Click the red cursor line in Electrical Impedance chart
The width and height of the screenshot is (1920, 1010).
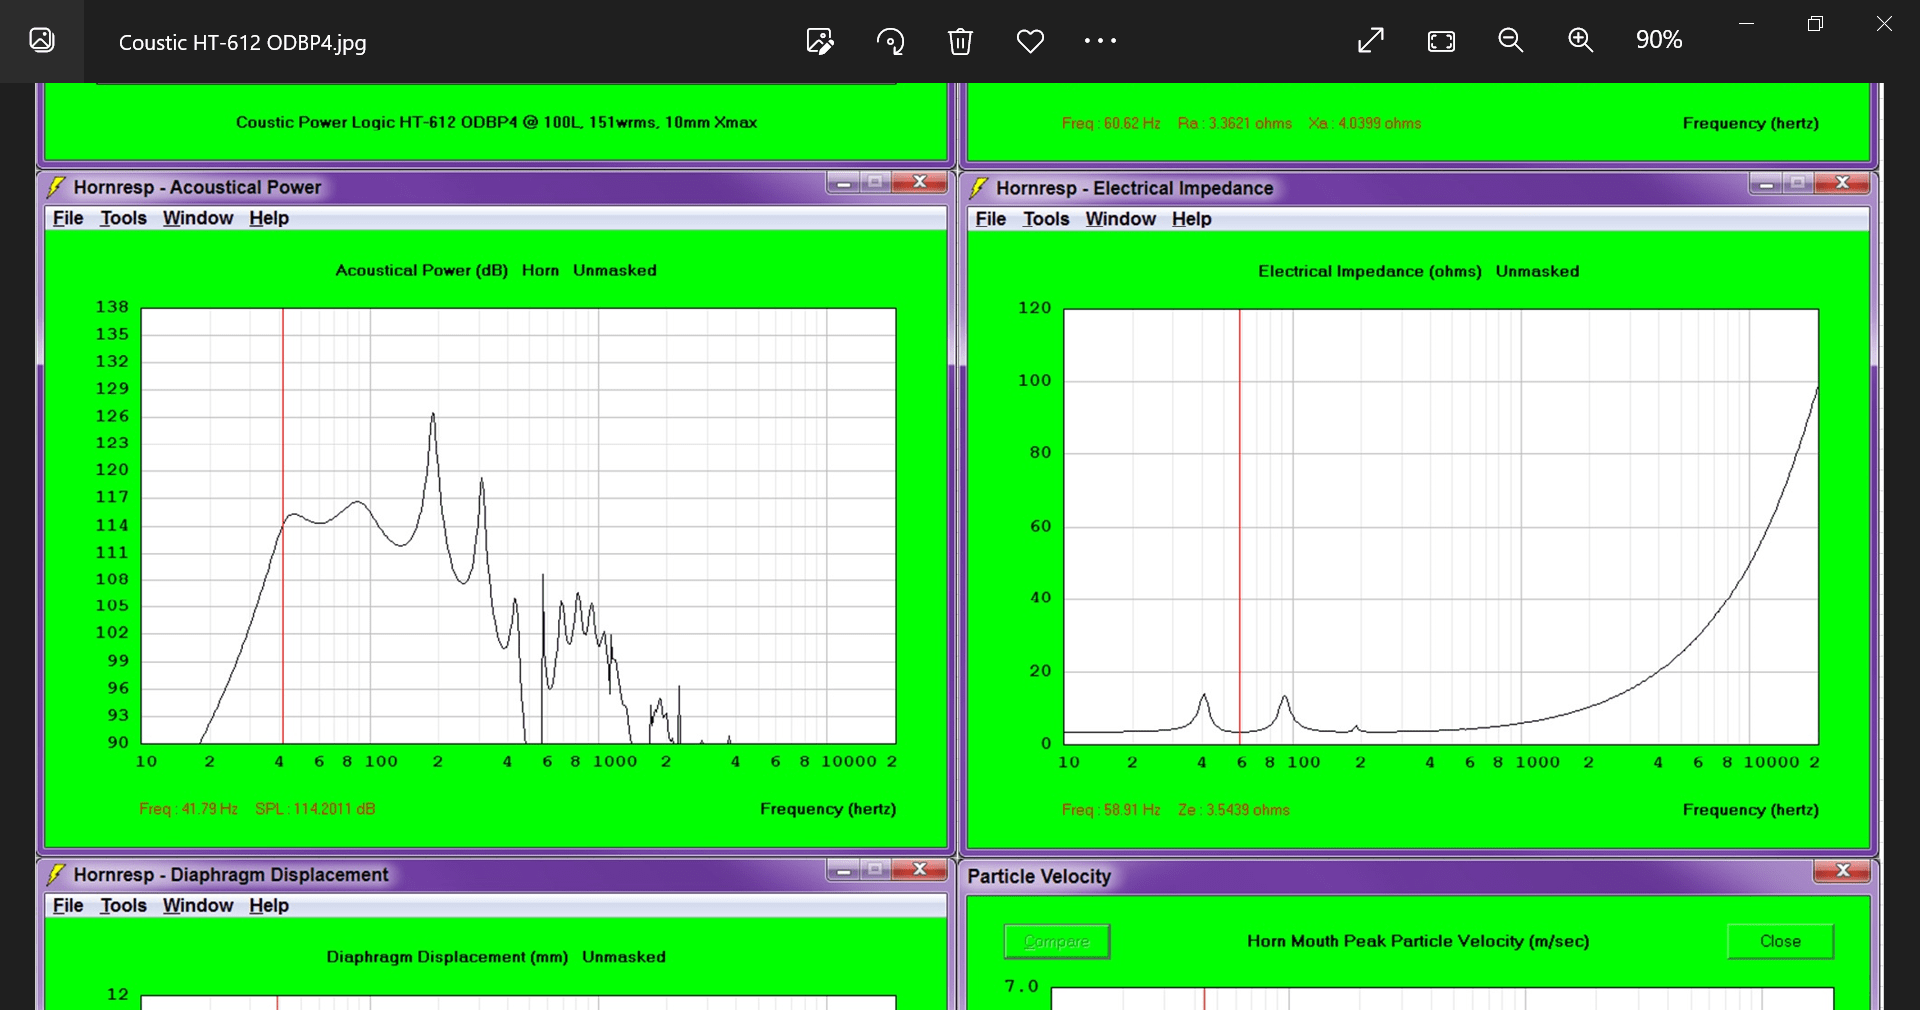coord(1240,526)
